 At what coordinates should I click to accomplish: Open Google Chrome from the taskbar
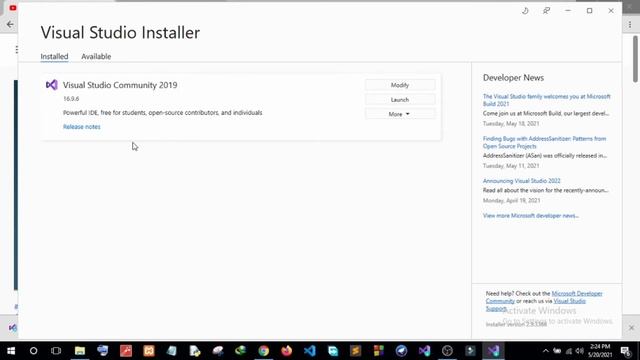pos(264,351)
